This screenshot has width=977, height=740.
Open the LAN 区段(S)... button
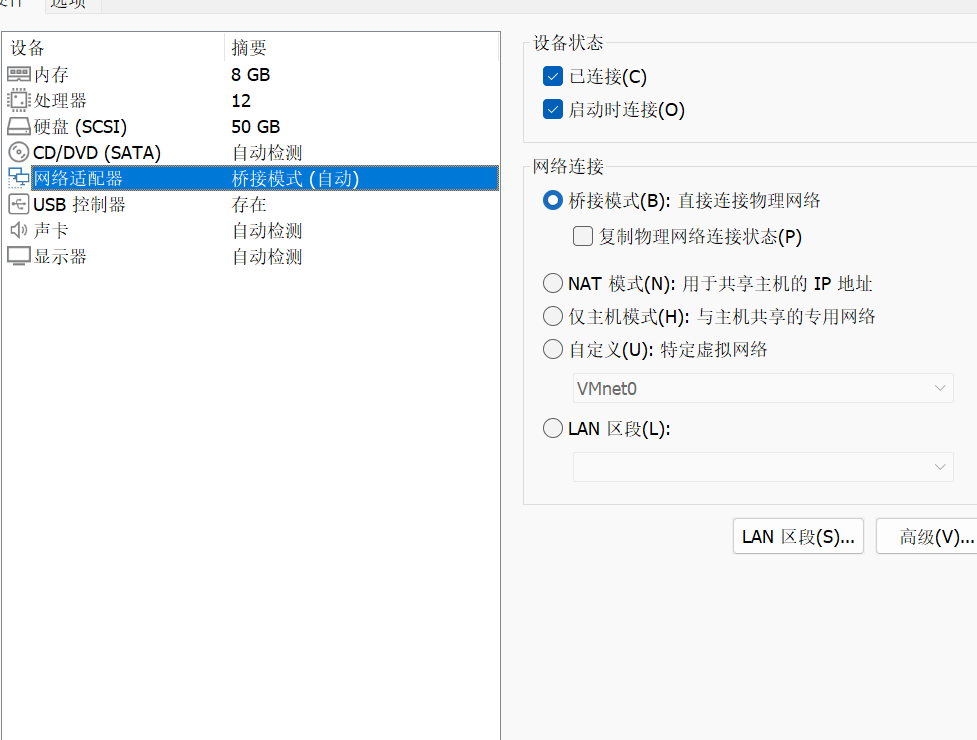pyautogui.click(x=798, y=536)
